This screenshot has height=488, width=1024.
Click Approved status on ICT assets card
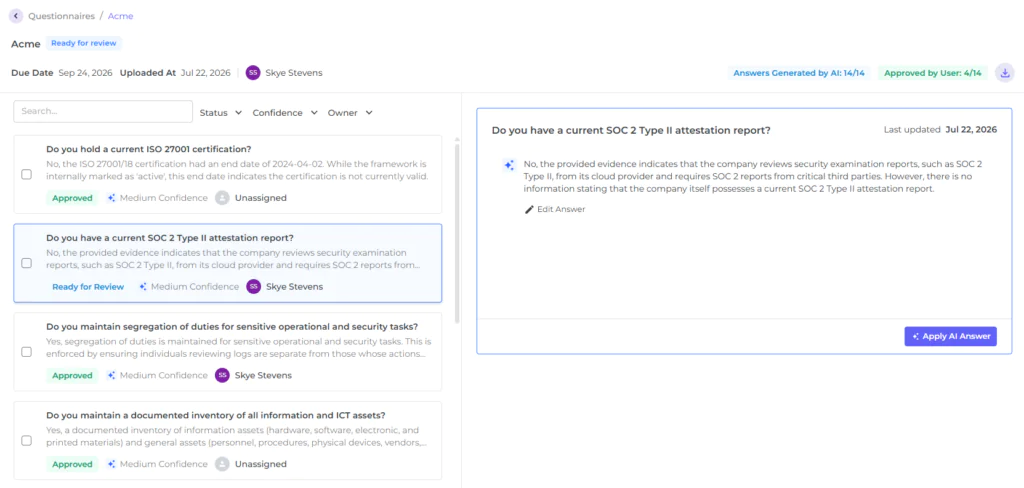click(x=72, y=464)
